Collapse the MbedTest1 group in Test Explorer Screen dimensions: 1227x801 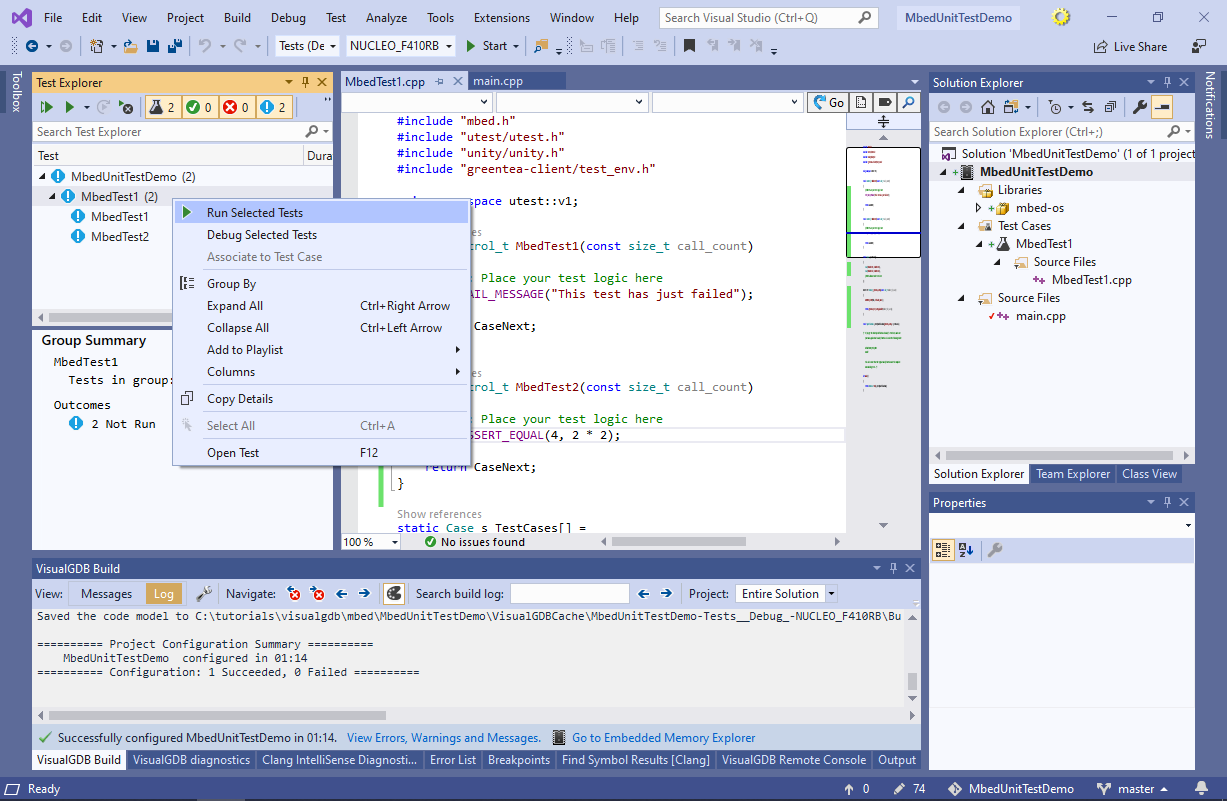53,197
